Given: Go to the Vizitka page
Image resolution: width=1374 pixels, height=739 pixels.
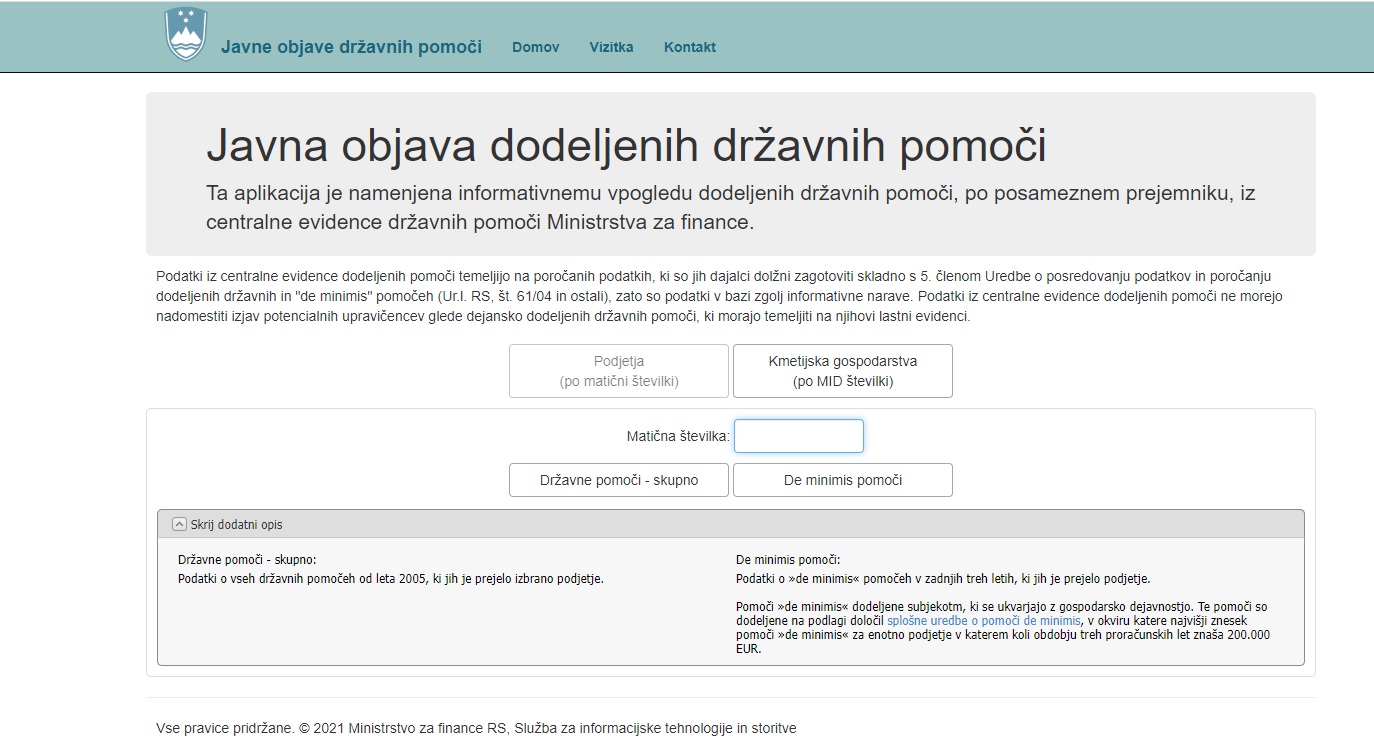Looking at the screenshot, I should coord(611,47).
